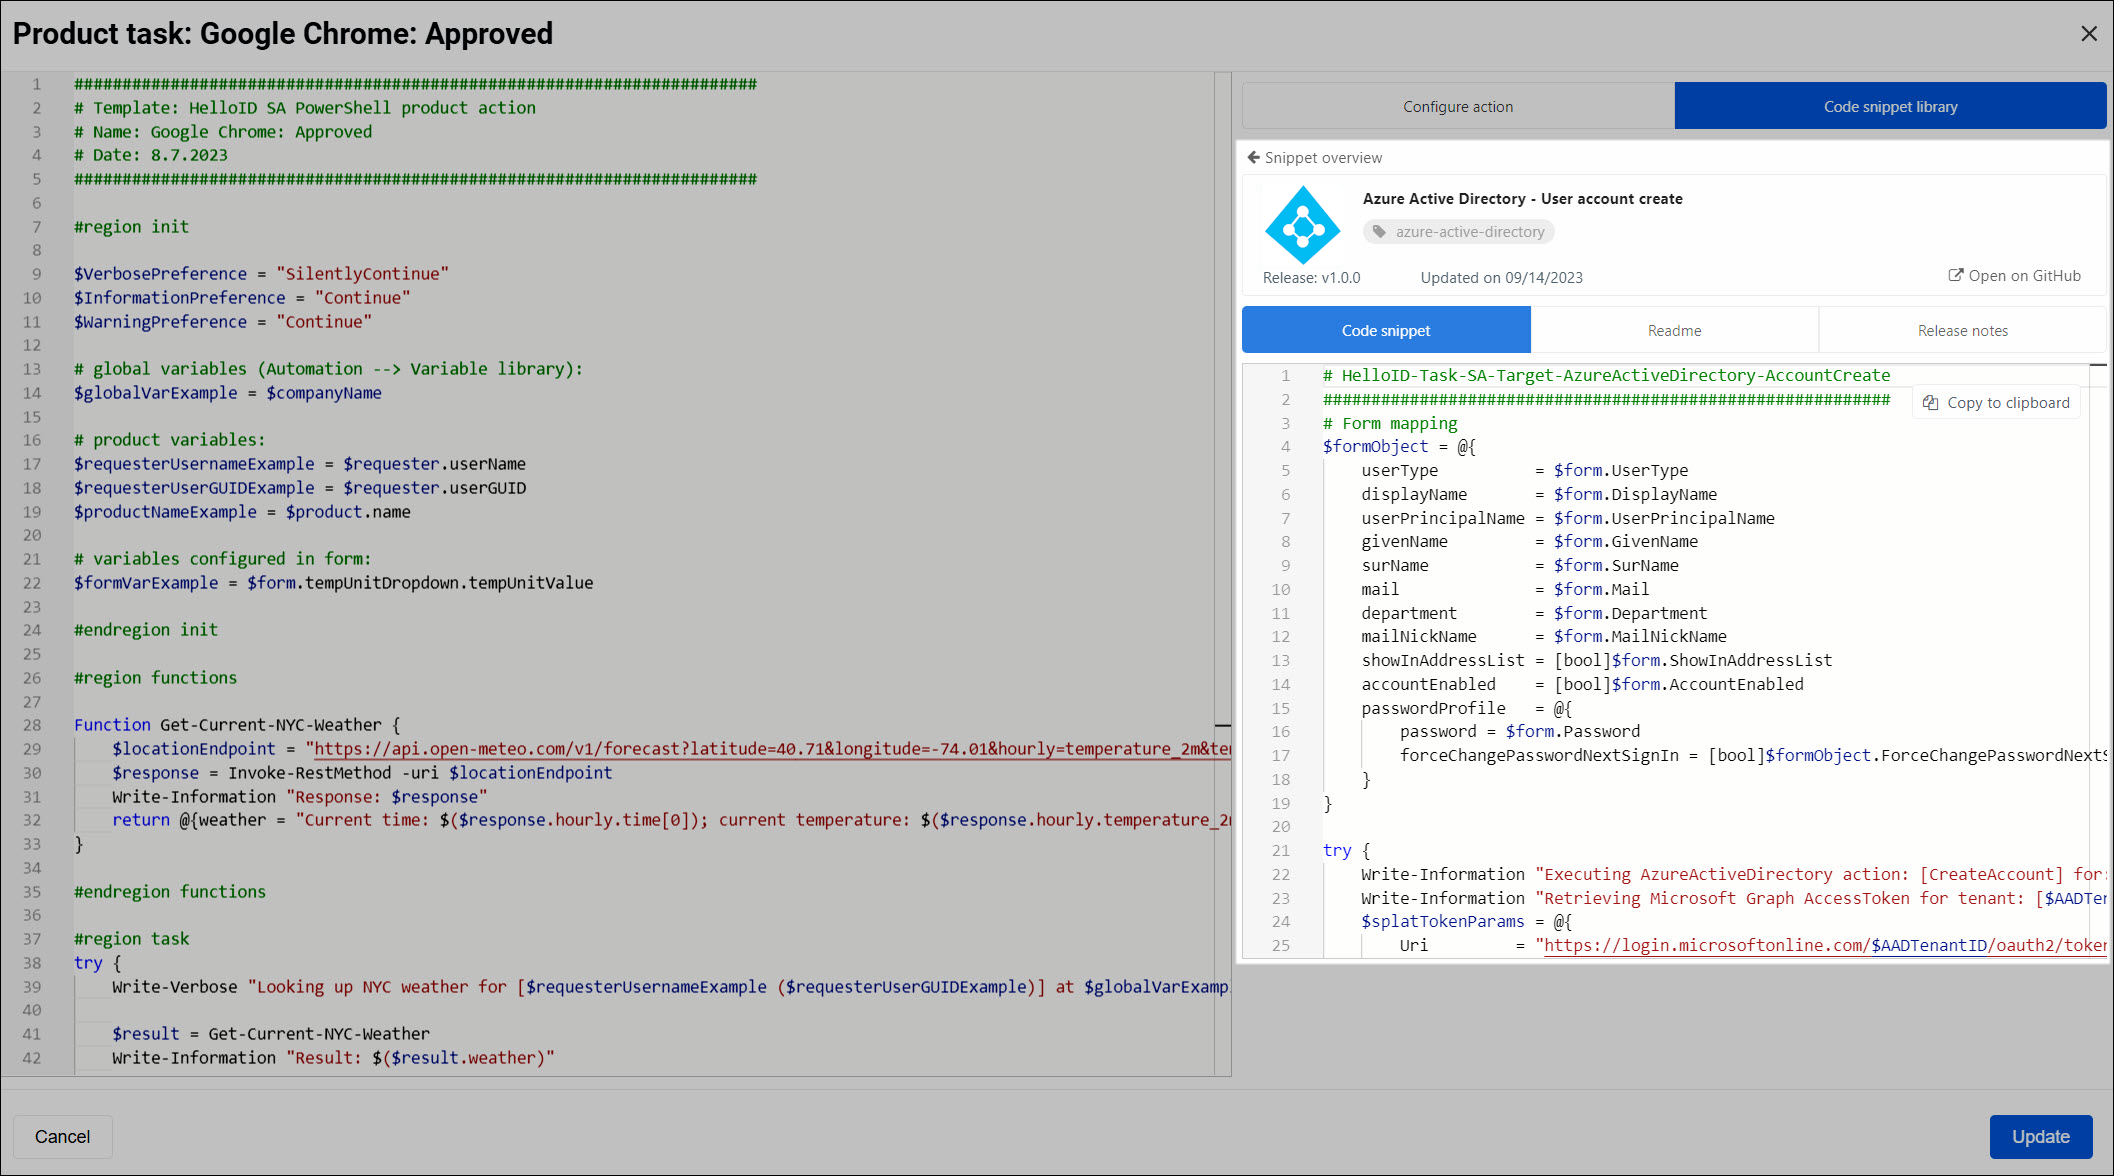Close the Product task dialog
The image size is (2114, 1176).
pos(2089,34)
